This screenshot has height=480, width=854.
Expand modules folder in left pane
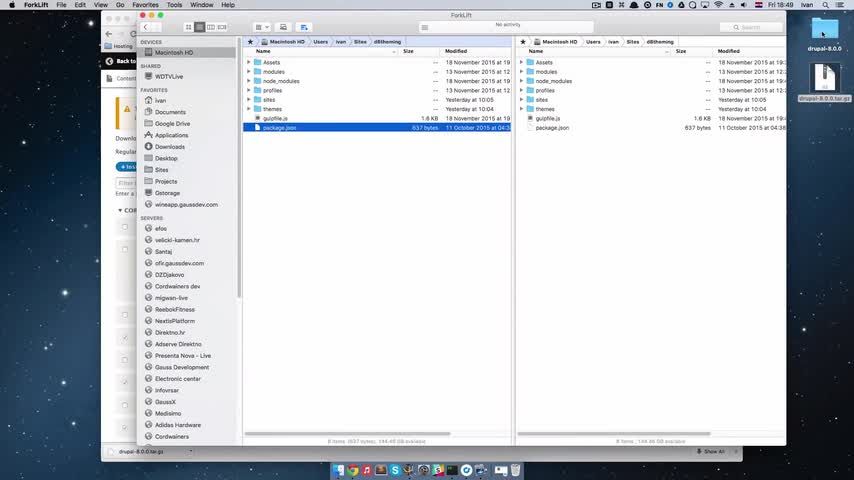pos(249,72)
